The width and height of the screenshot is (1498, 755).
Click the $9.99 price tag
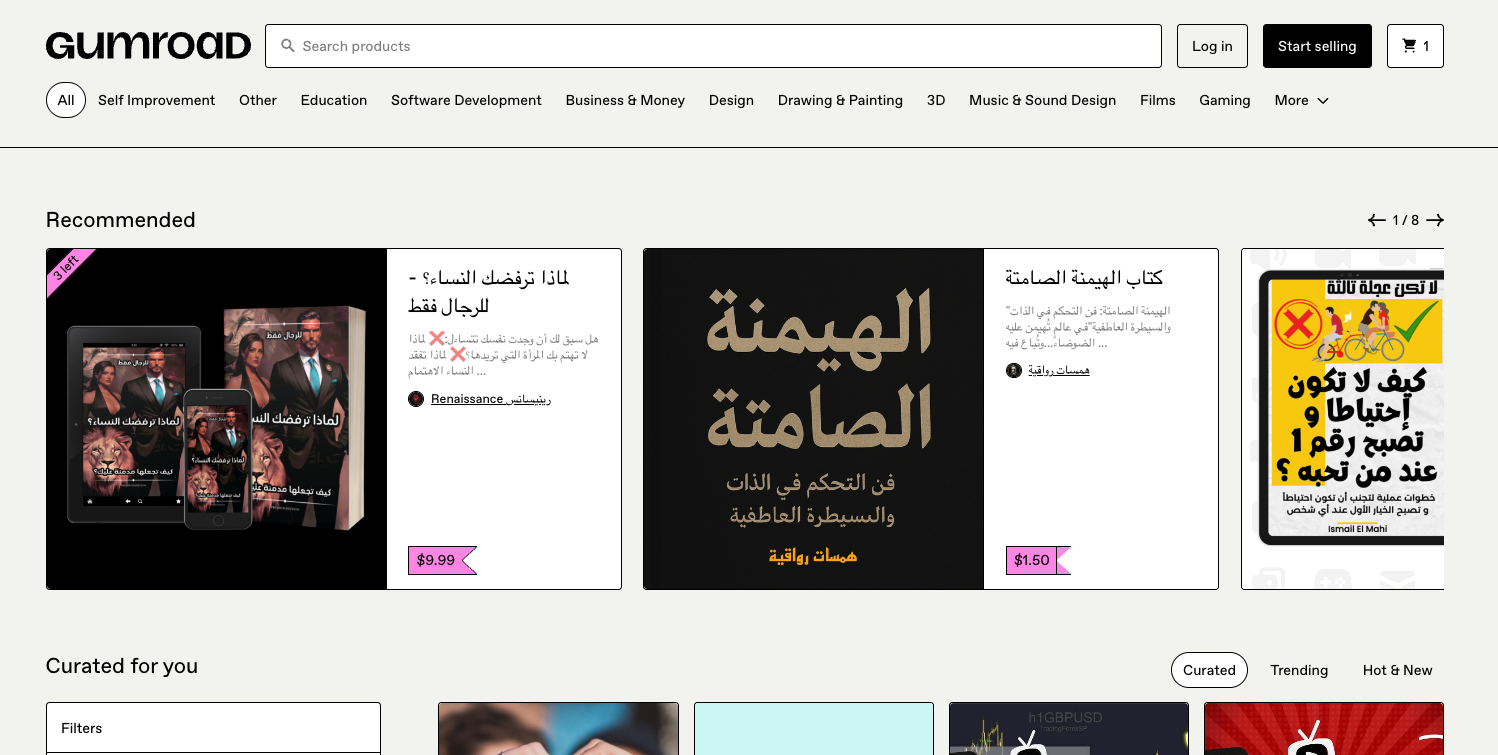436,560
